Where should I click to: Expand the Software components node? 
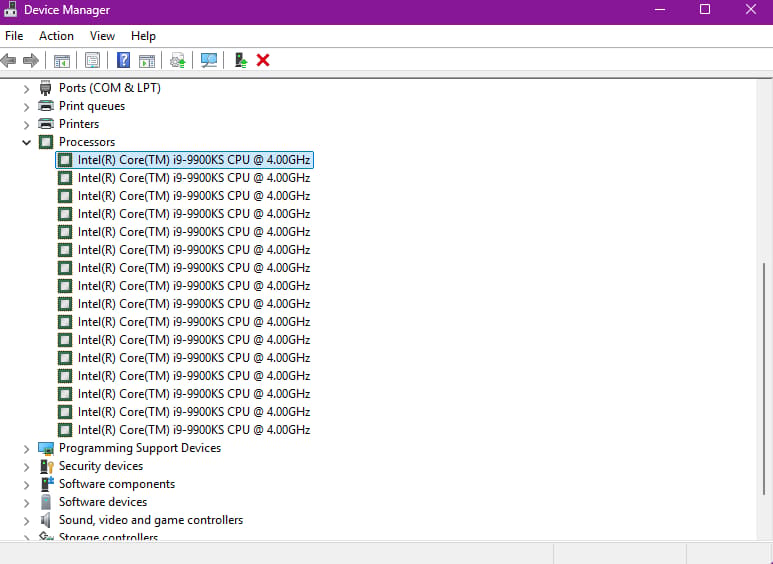click(x=27, y=485)
